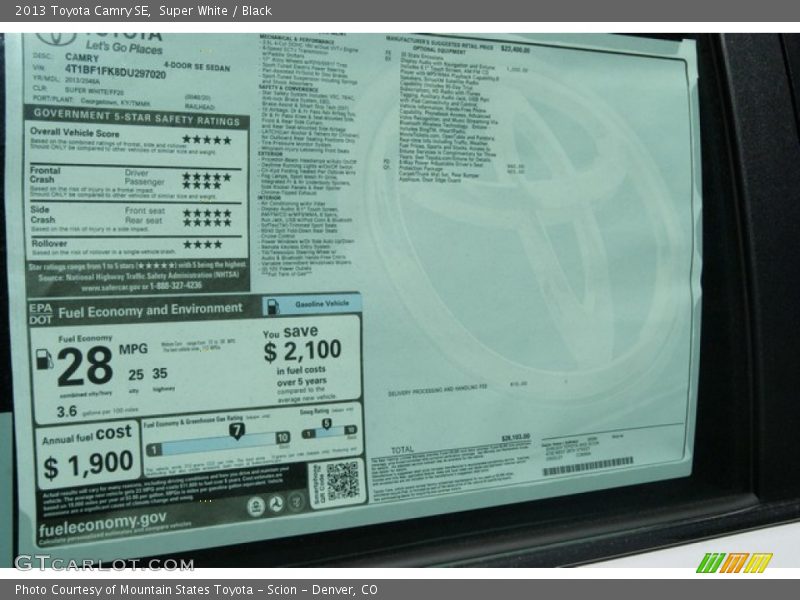Viewport: 800px width, 600px height.
Task: Click the Frontal Crash Driver star rating
Action: tap(207, 177)
